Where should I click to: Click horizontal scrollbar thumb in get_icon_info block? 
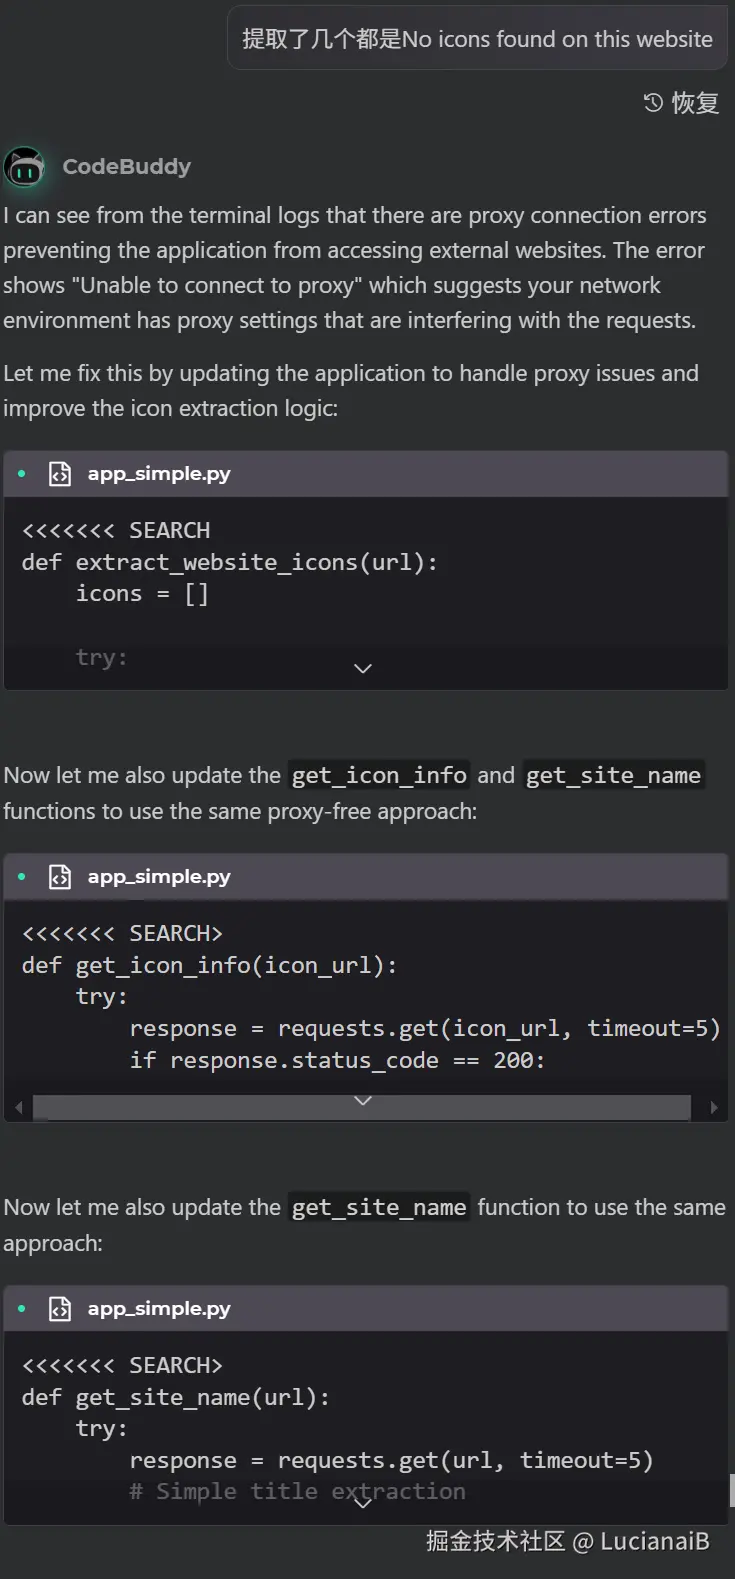click(x=361, y=1109)
